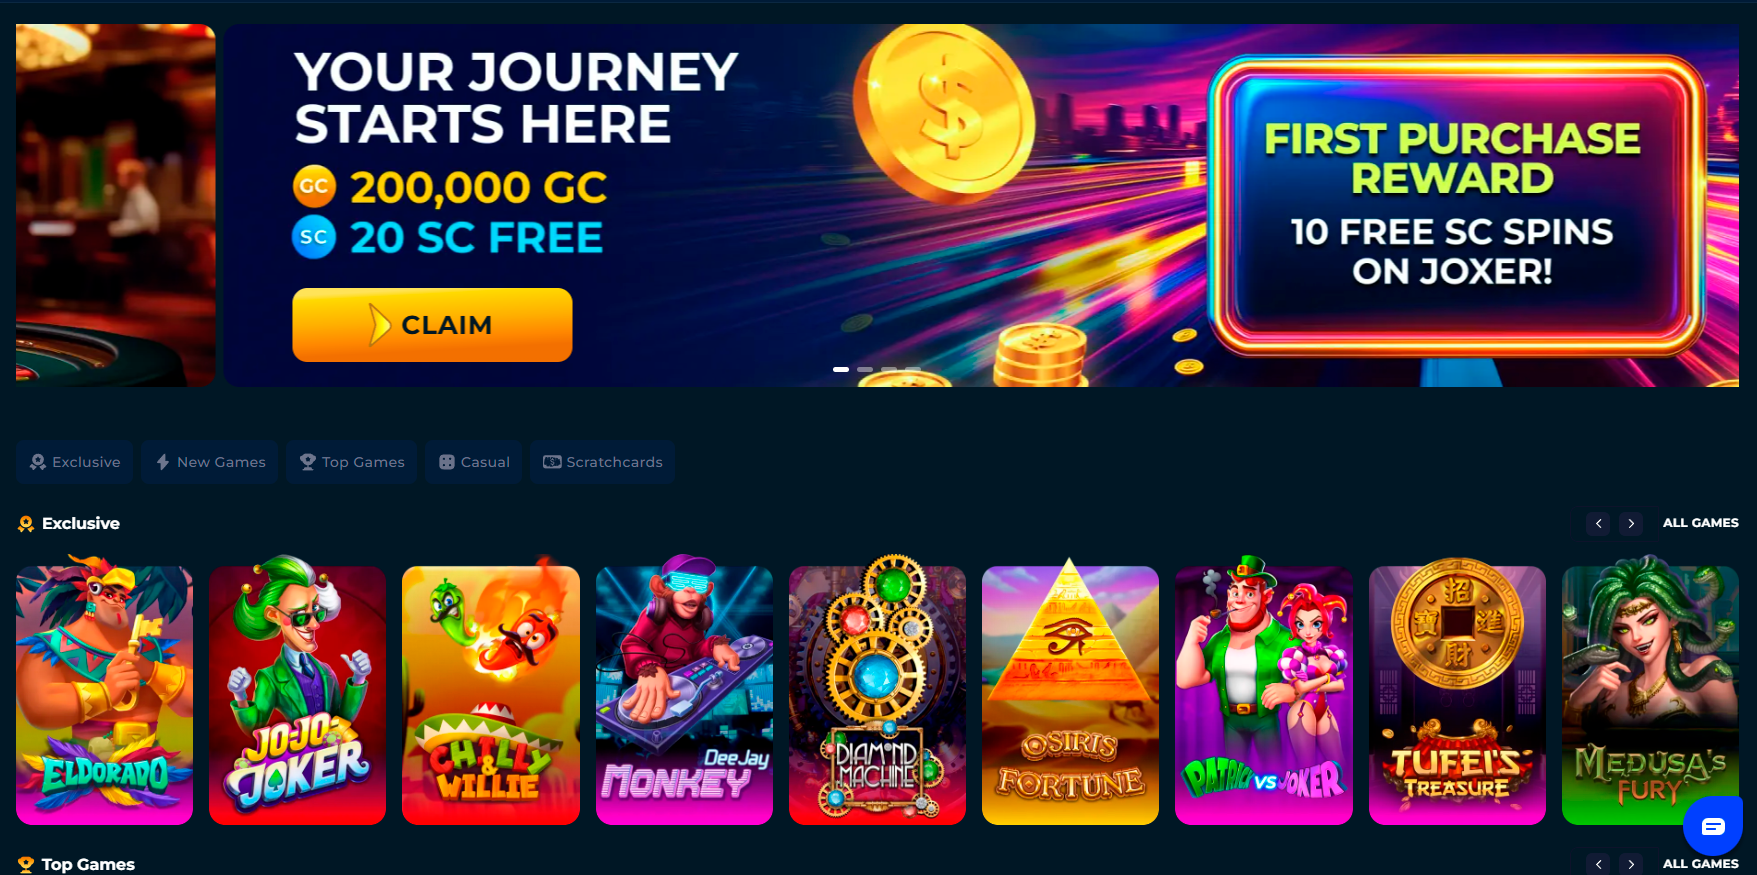Viewport: 1757px width, 875px height.
Task: Claim the 200,000 GC welcome offer
Action: pos(432,325)
